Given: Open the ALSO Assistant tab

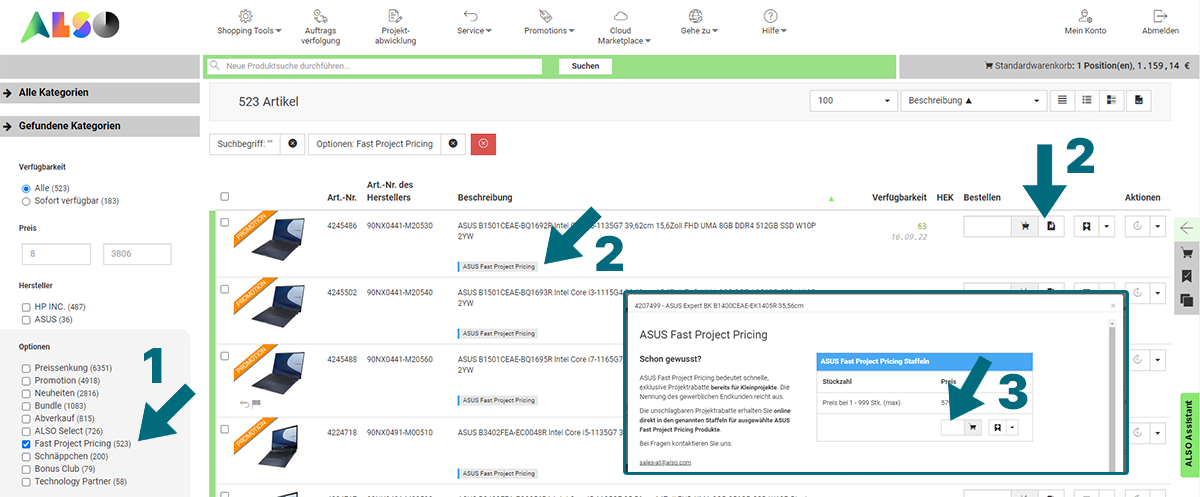Looking at the screenshot, I should point(1190,434).
